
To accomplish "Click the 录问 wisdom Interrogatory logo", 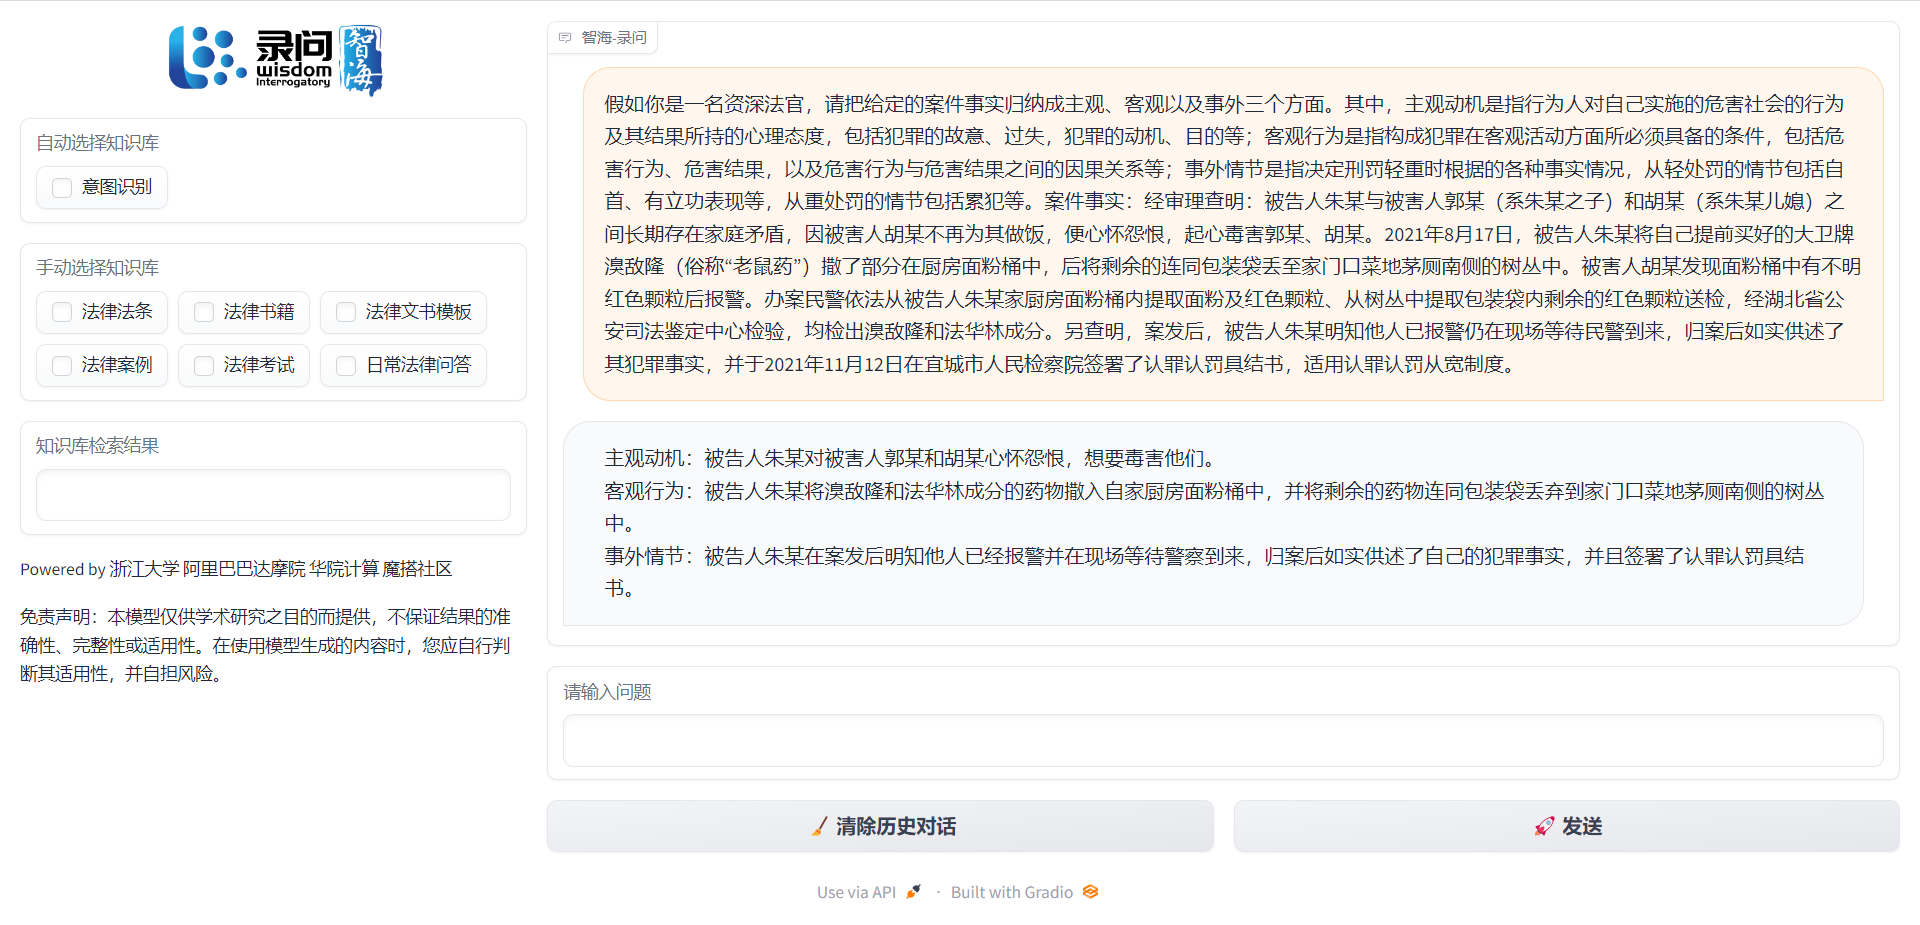I will tap(275, 60).
